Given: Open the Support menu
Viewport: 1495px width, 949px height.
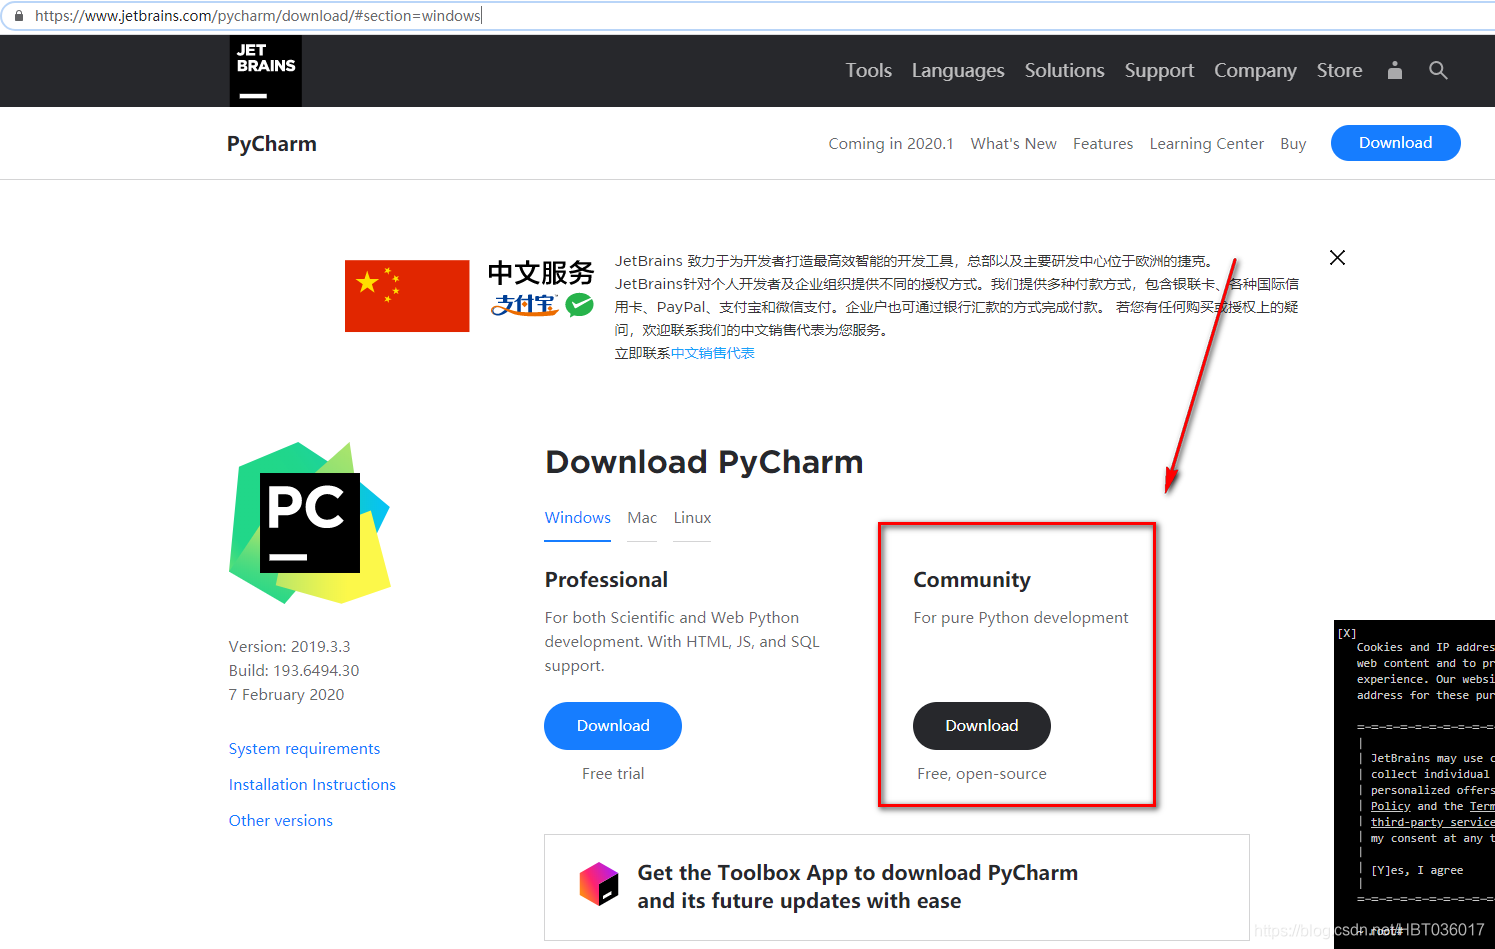Looking at the screenshot, I should (1159, 70).
